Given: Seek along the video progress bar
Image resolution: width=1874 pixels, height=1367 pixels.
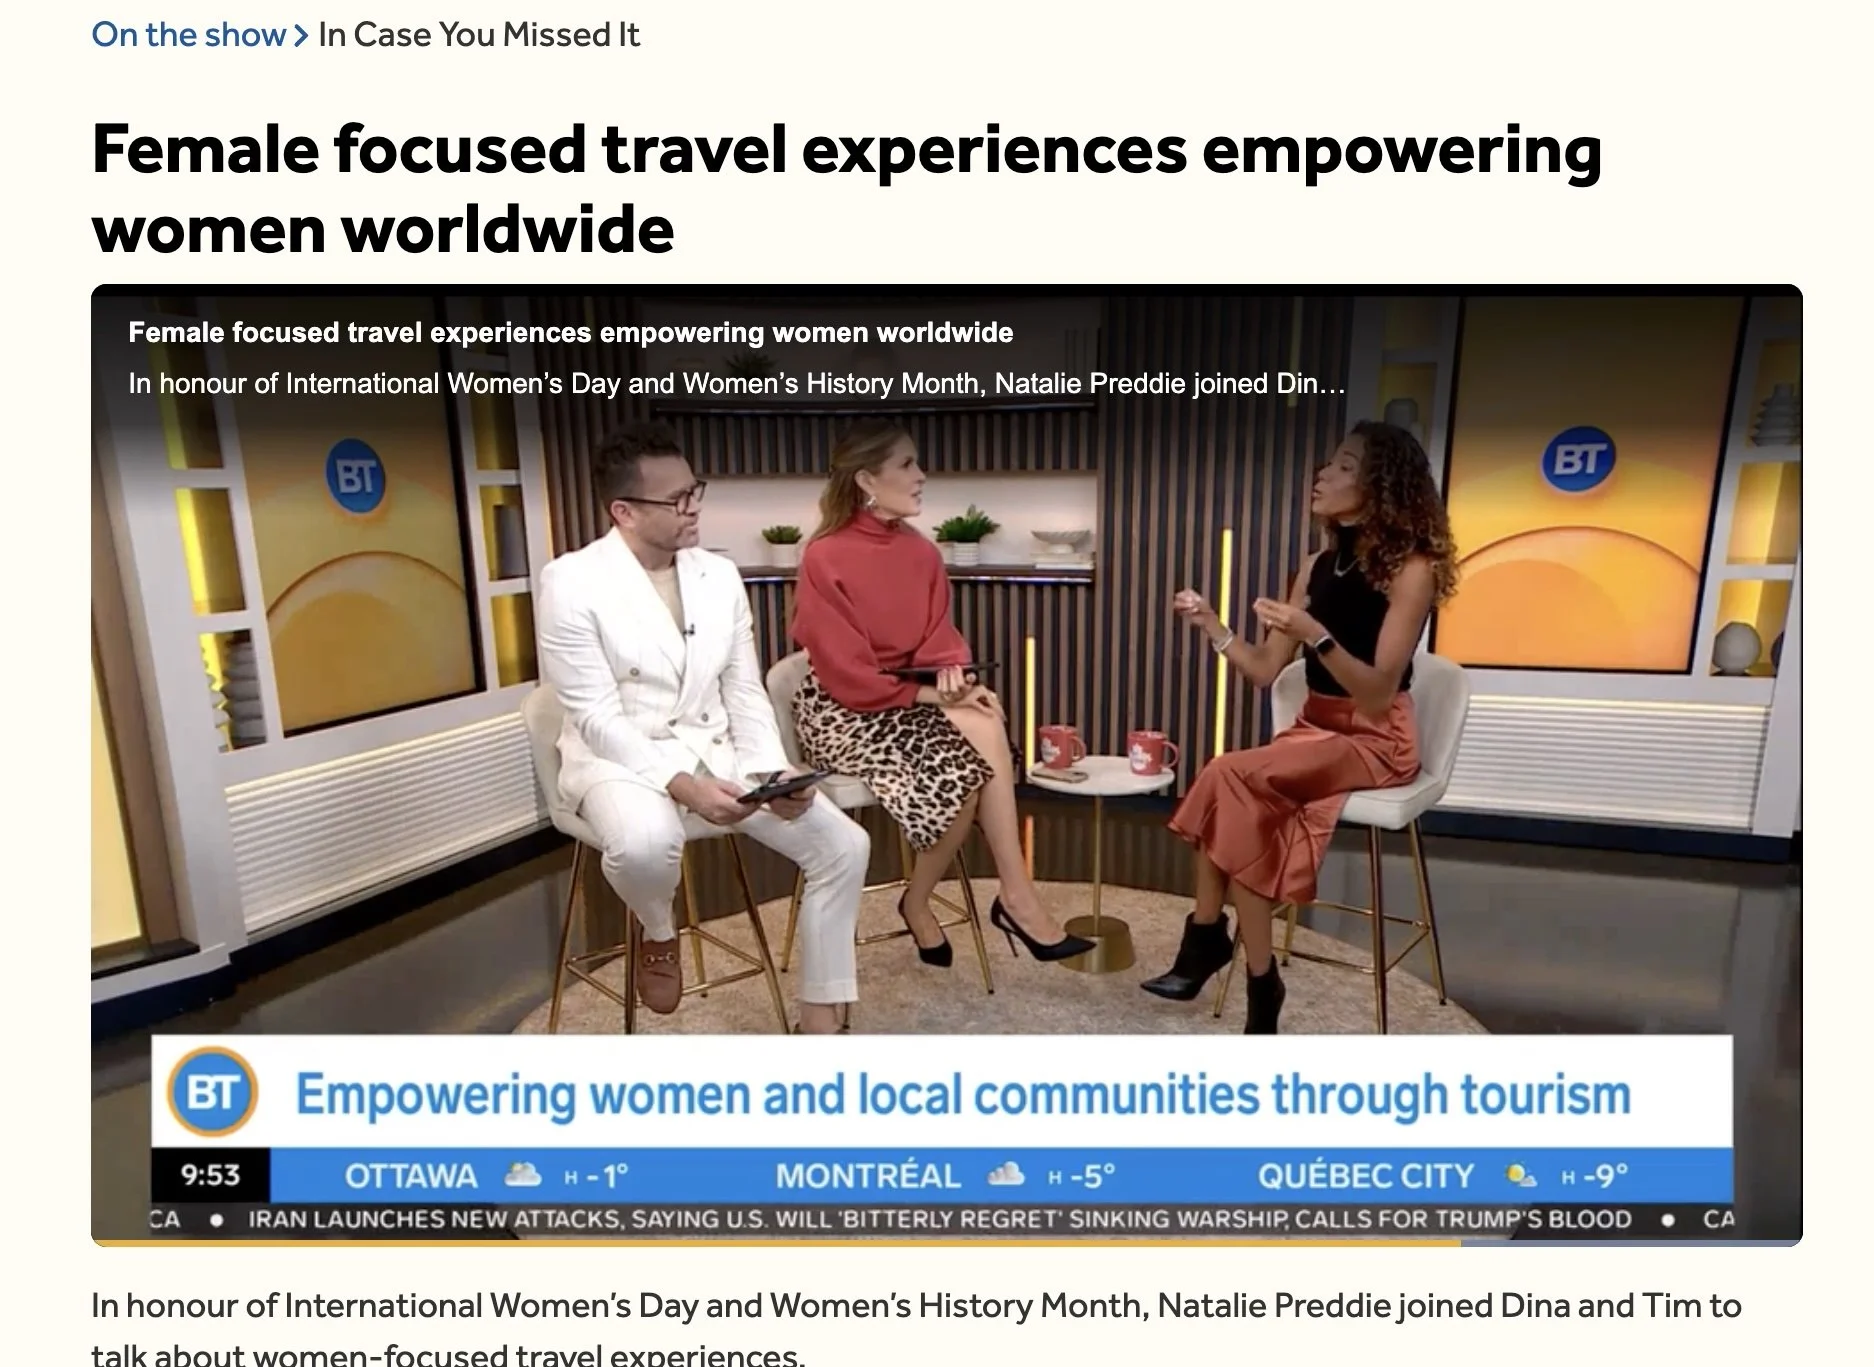Looking at the screenshot, I should [x=946, y=1243].
